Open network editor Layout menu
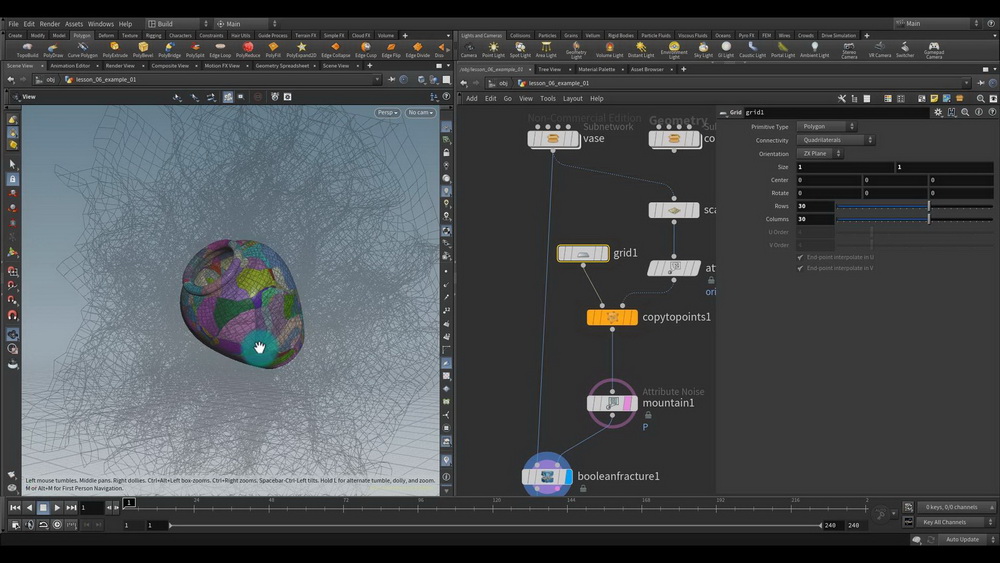 (572, 98)
